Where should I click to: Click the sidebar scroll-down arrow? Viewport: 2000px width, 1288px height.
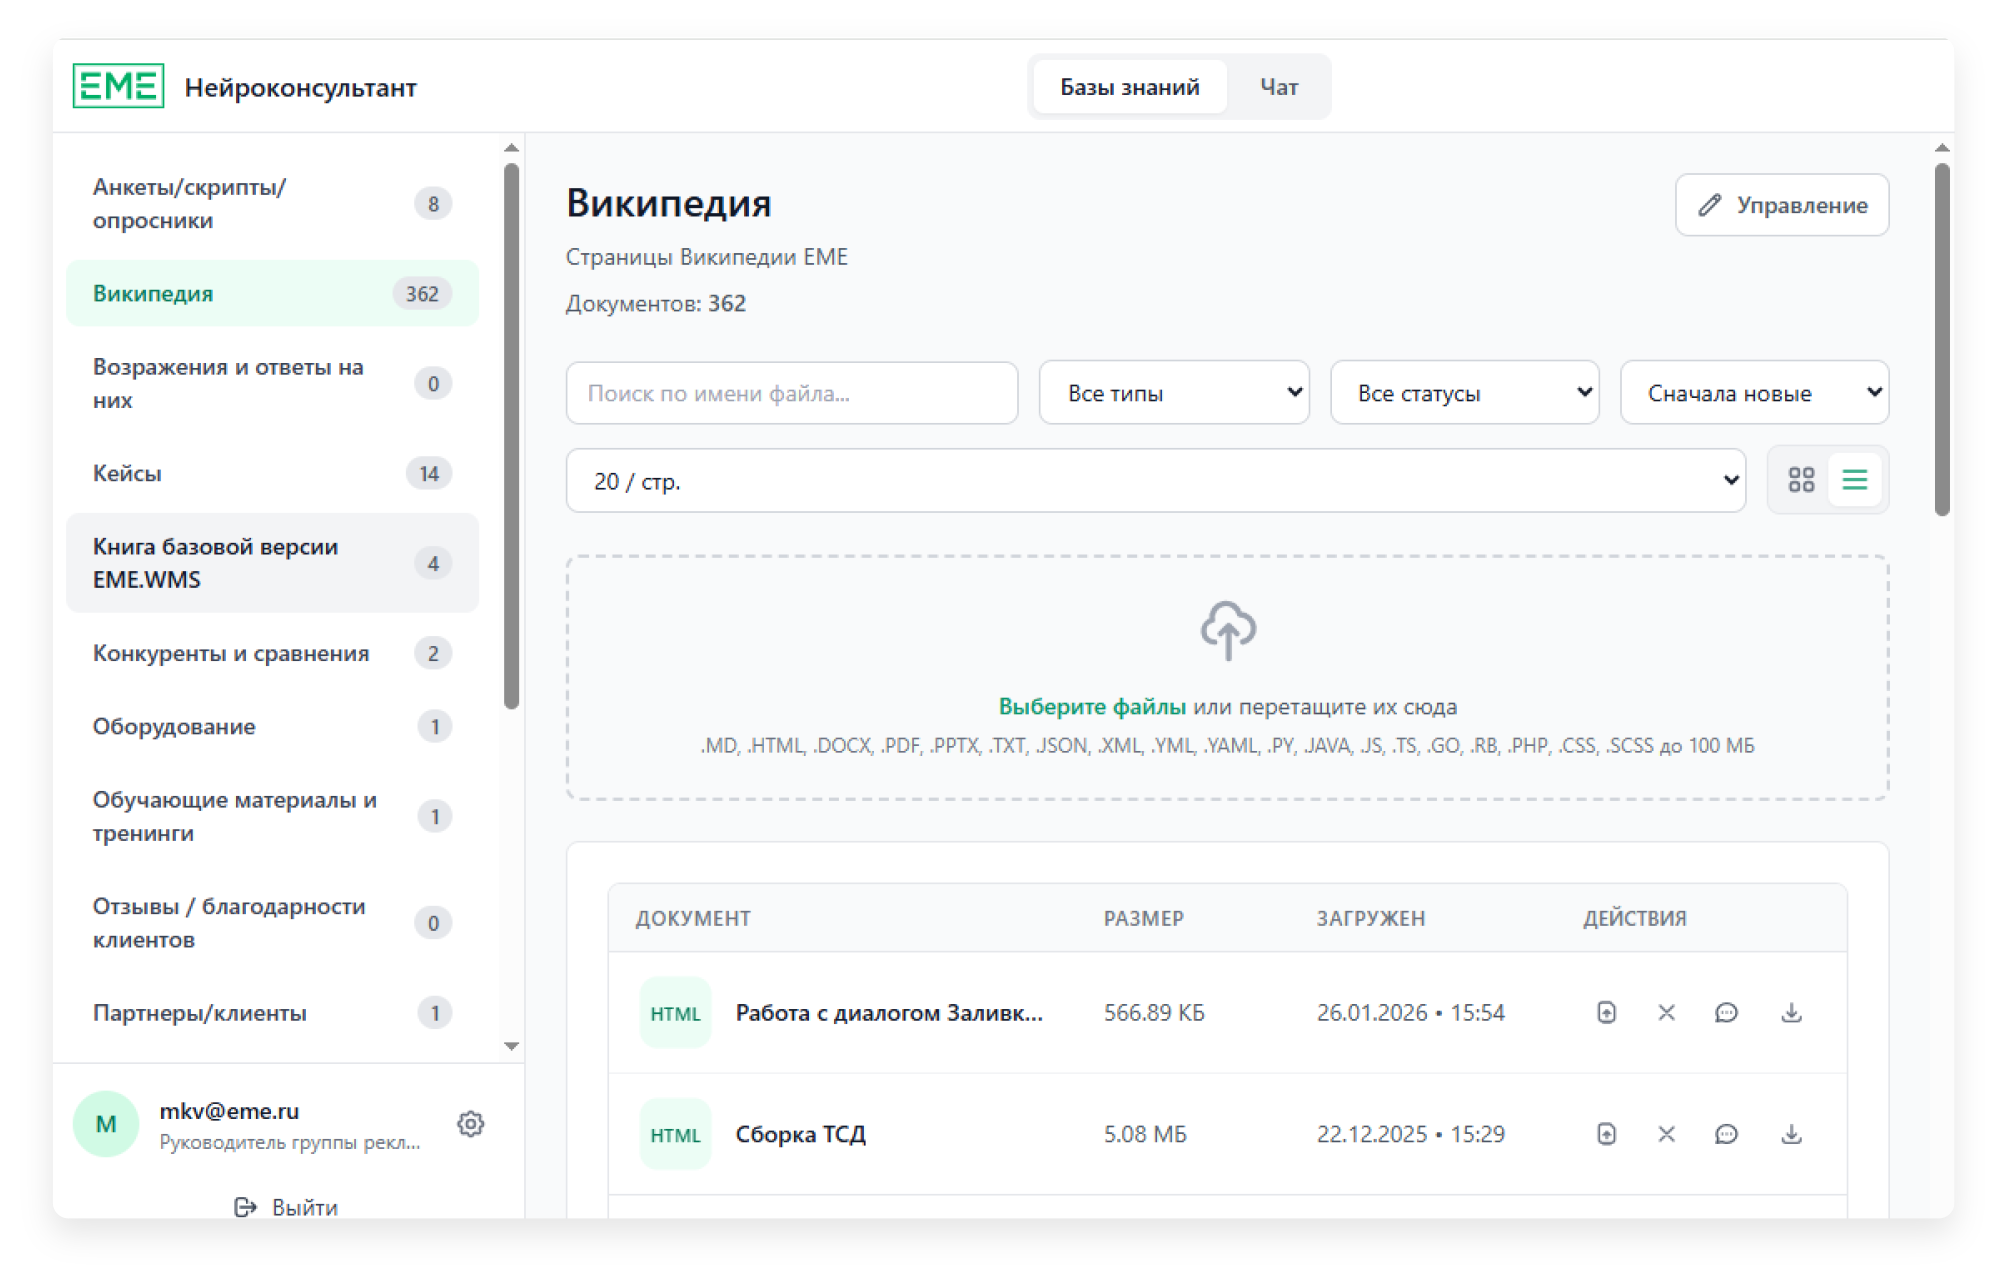coord(511,1046)
